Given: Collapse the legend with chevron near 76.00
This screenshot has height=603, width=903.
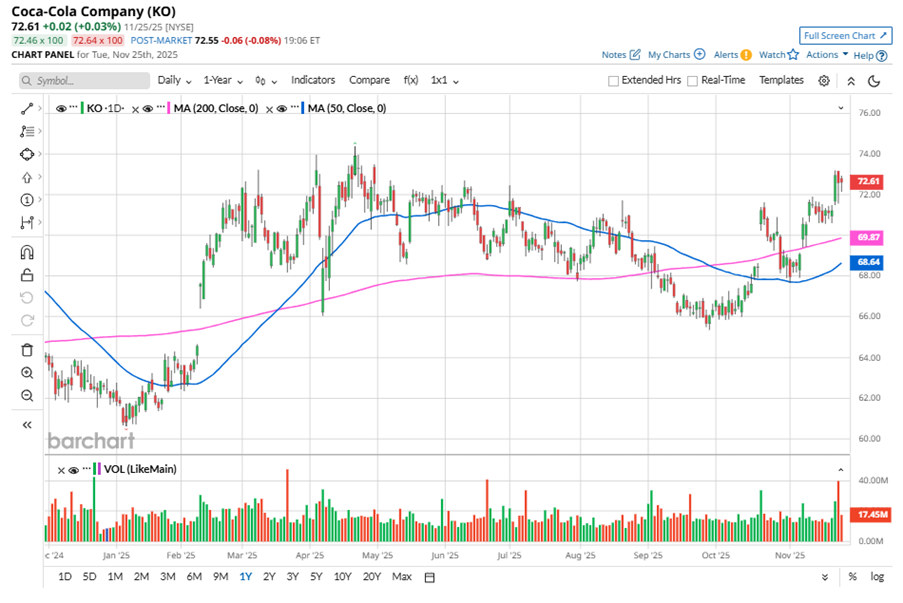Looking at the screenshot, I should click(841, 108).
